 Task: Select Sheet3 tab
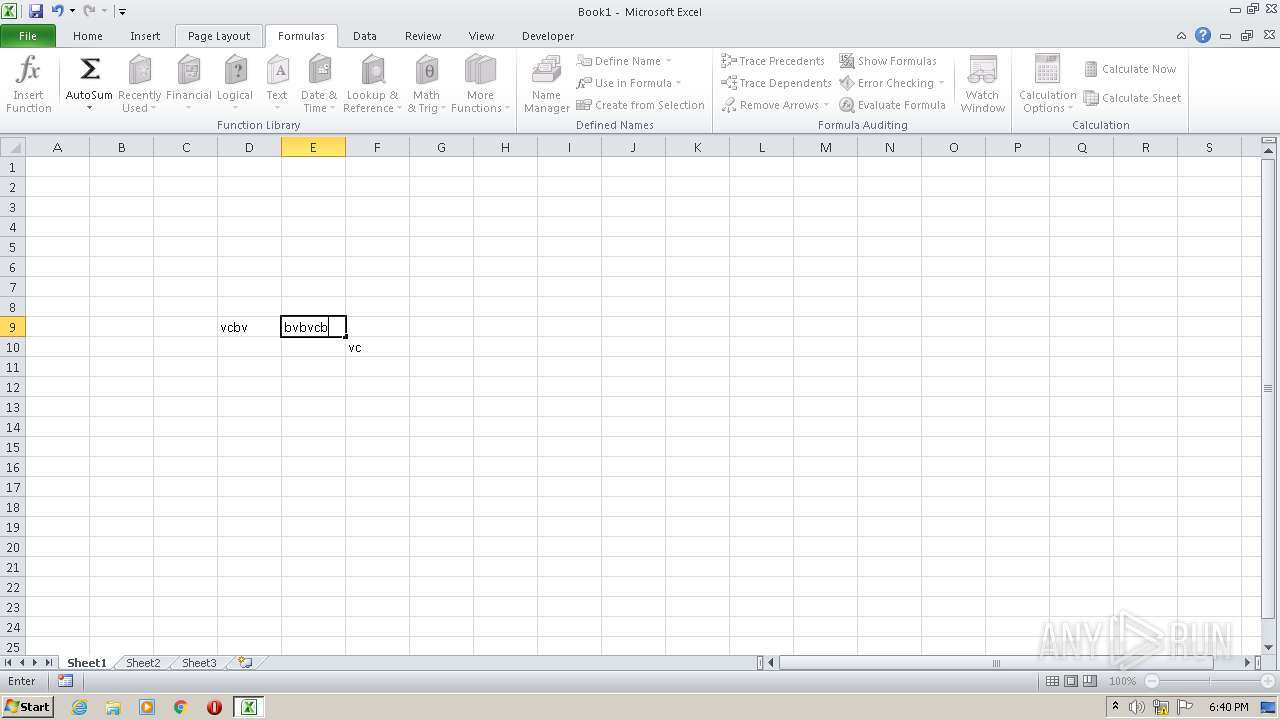click(199, 663)
